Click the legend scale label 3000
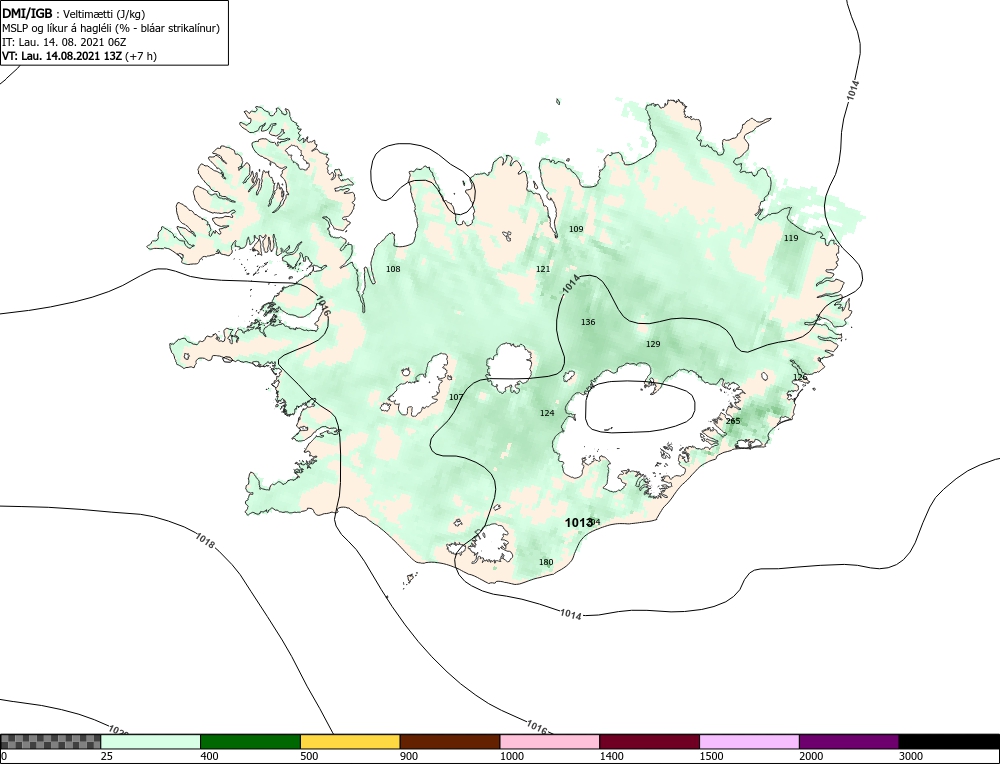This screenshot has width=1000, height=764. coord(911,756)
